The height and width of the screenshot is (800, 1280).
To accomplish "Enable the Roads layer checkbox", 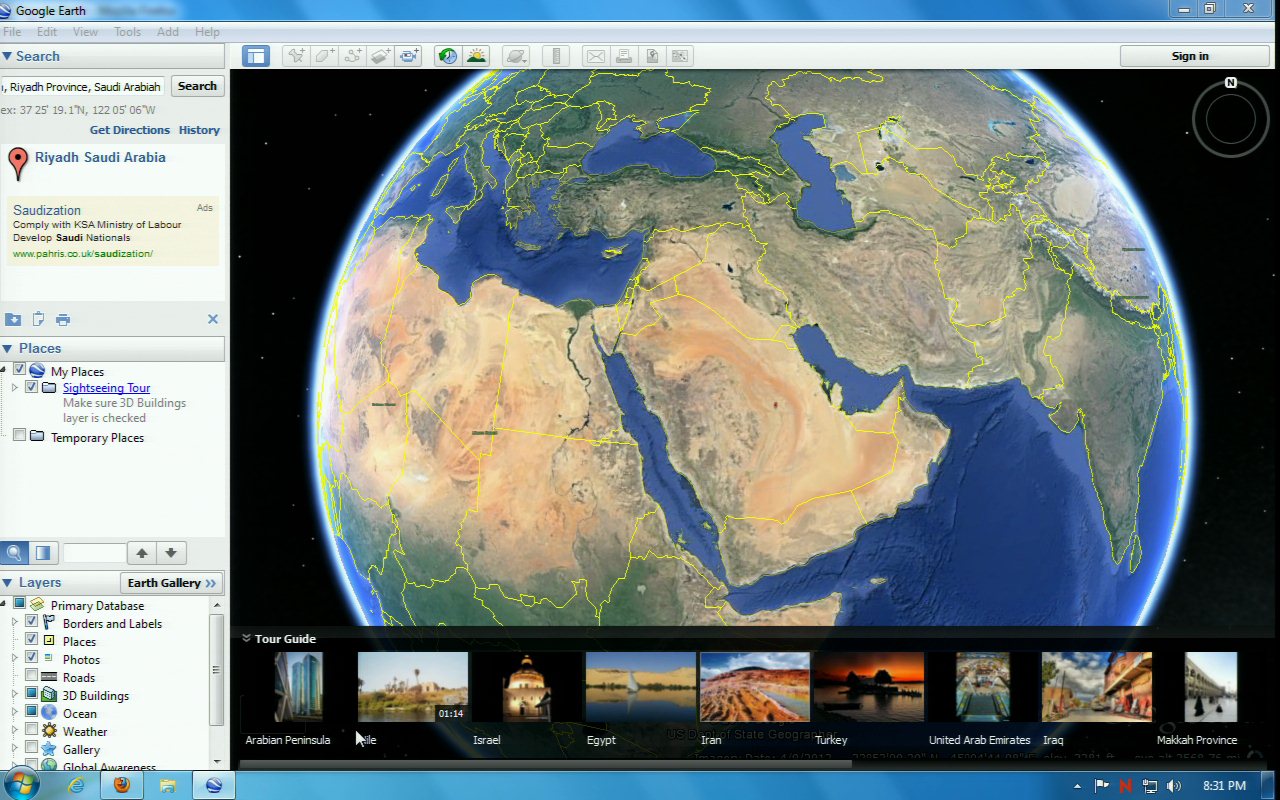I will click(32, 677).
